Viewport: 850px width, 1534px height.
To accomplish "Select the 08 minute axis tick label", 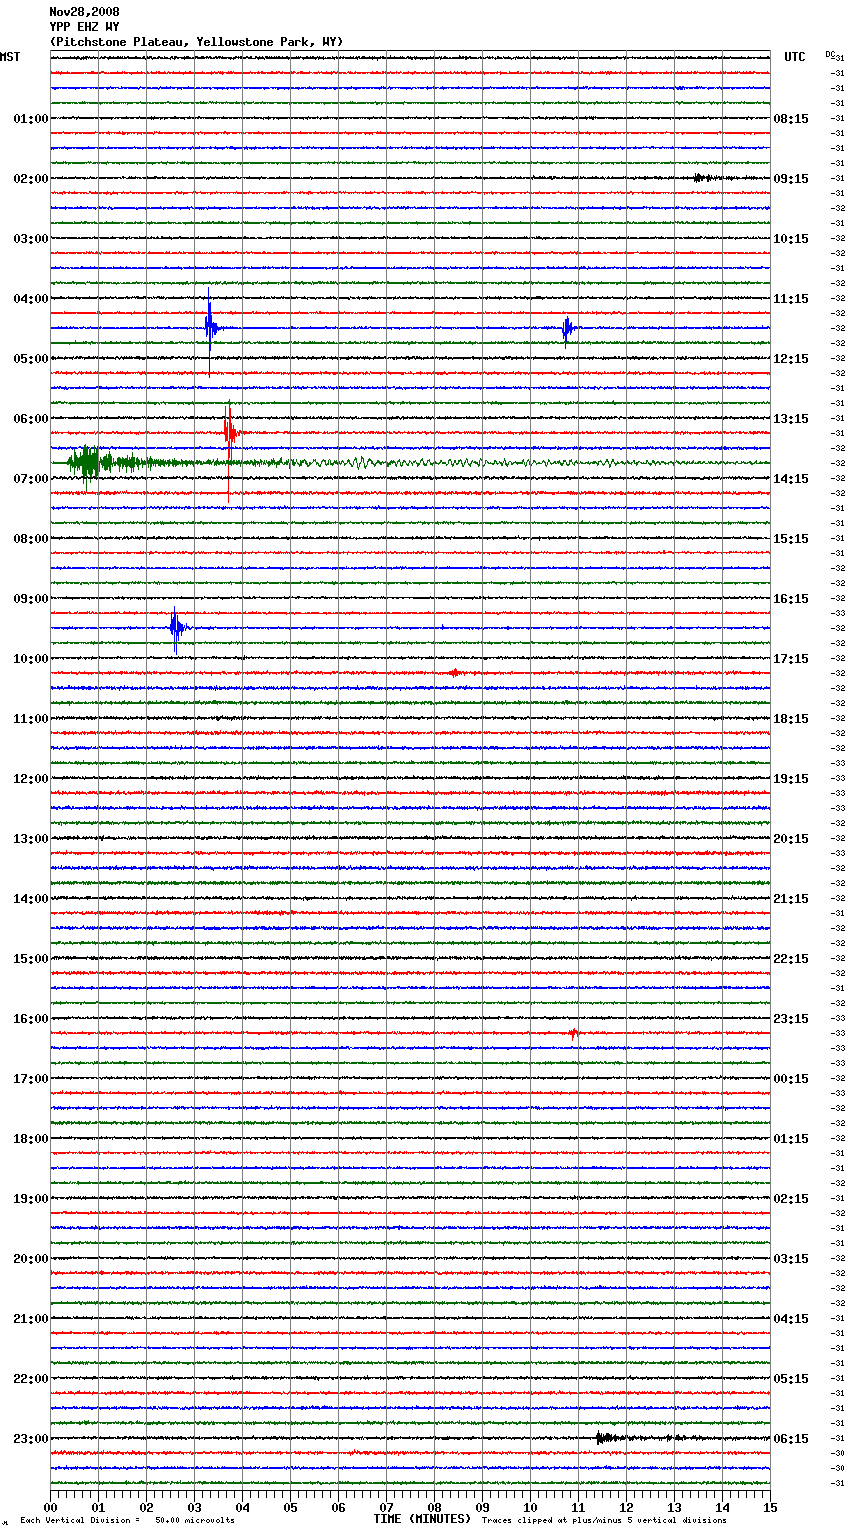I will [434, 1507].
